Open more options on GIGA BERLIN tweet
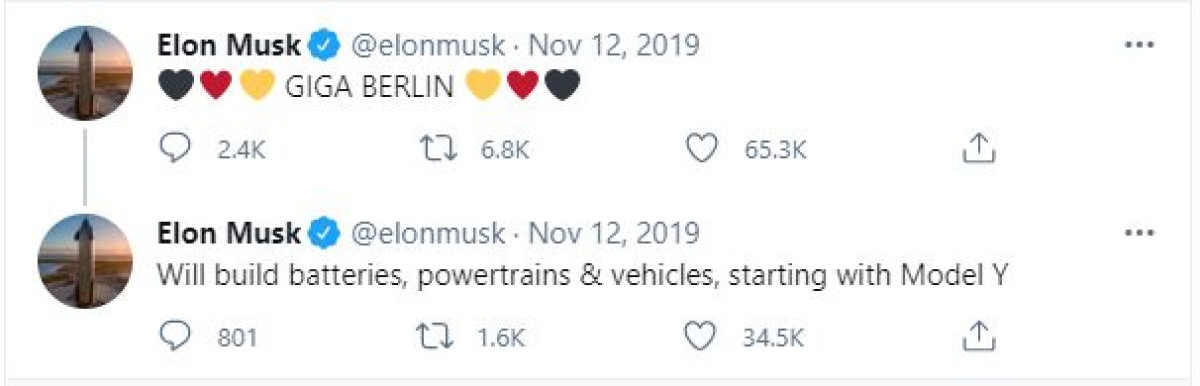The height and width of the screenshot is (386, 1200). tap(1140, 45)
